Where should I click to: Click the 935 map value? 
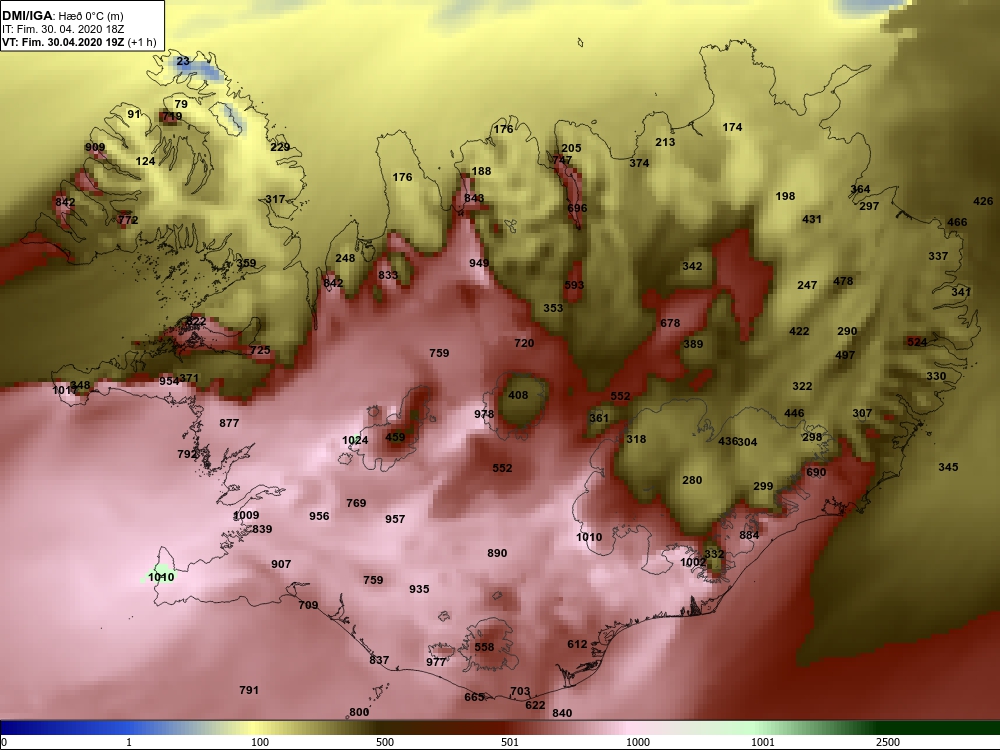[x=419, y=589]
